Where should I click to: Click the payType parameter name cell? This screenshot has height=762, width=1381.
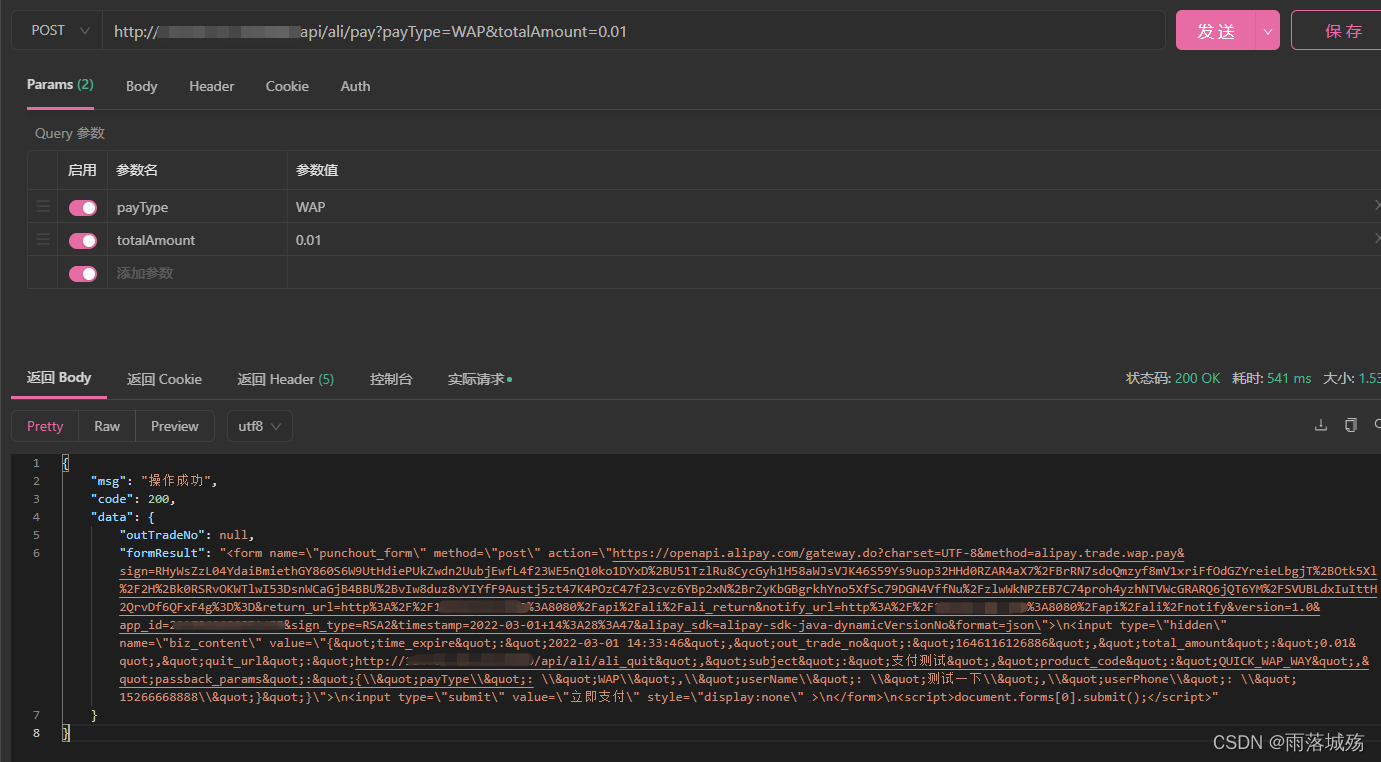tap(197, 207)
